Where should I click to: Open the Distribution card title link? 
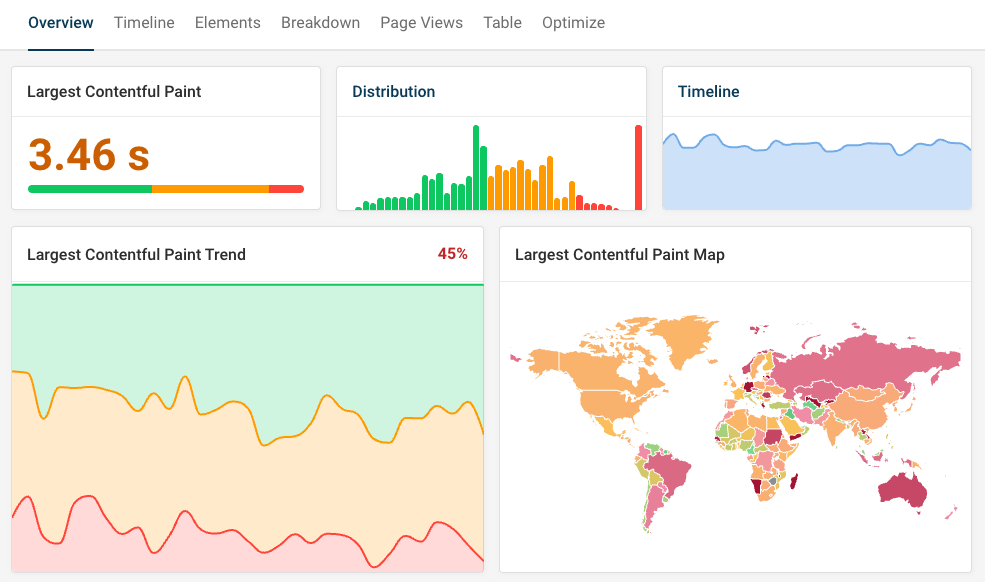[x=393, y=91]
